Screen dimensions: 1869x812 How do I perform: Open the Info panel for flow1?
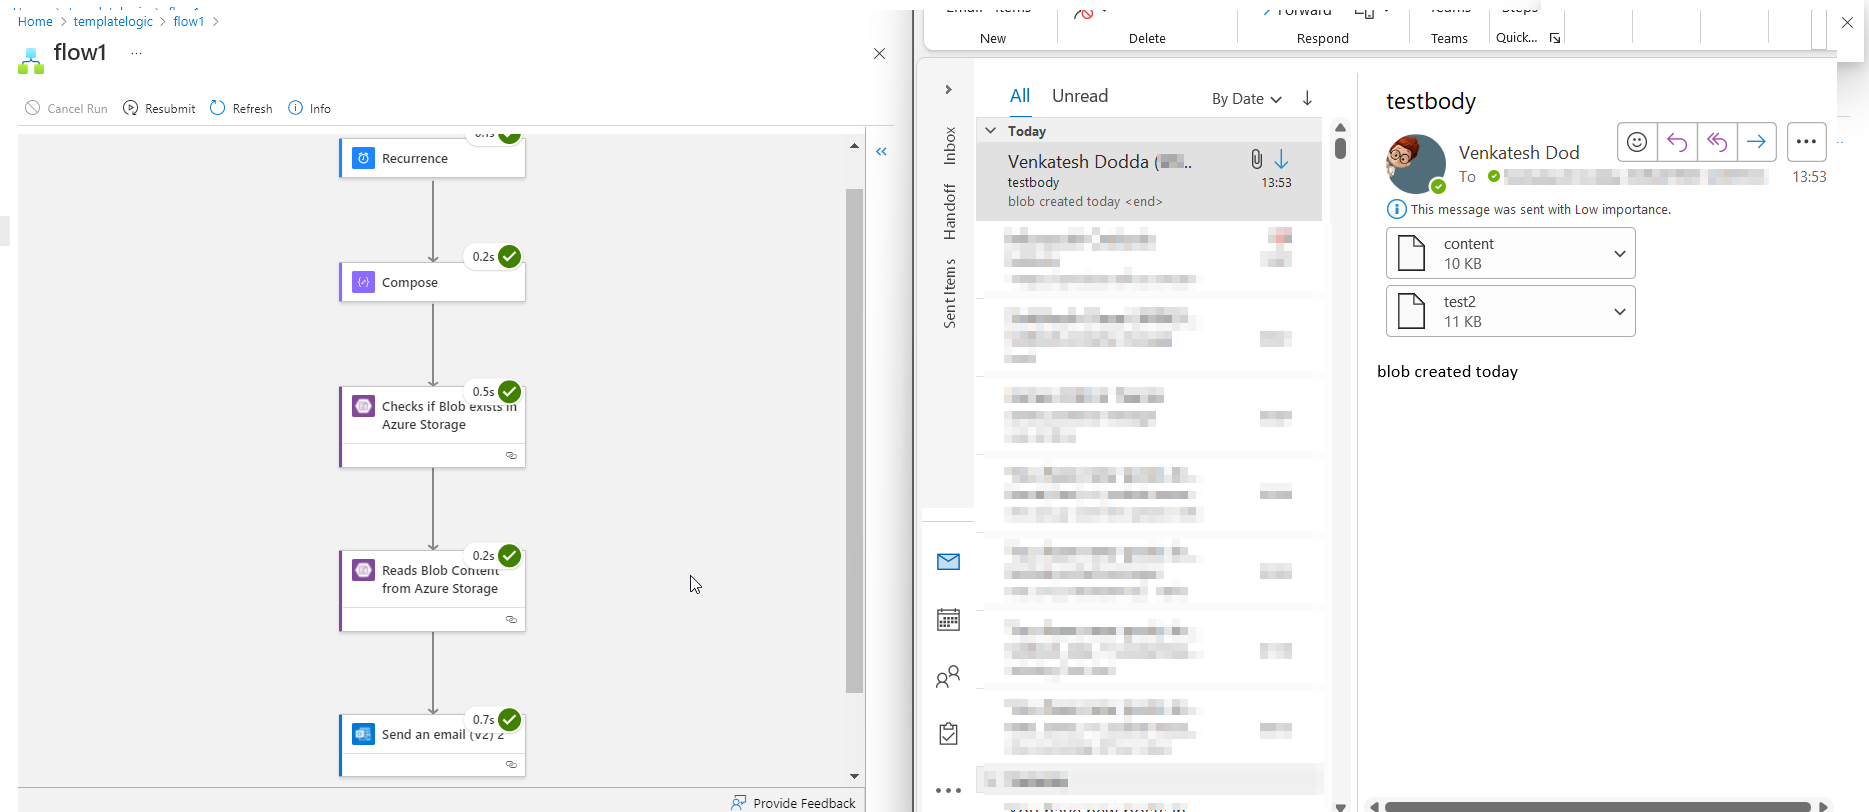309,108
